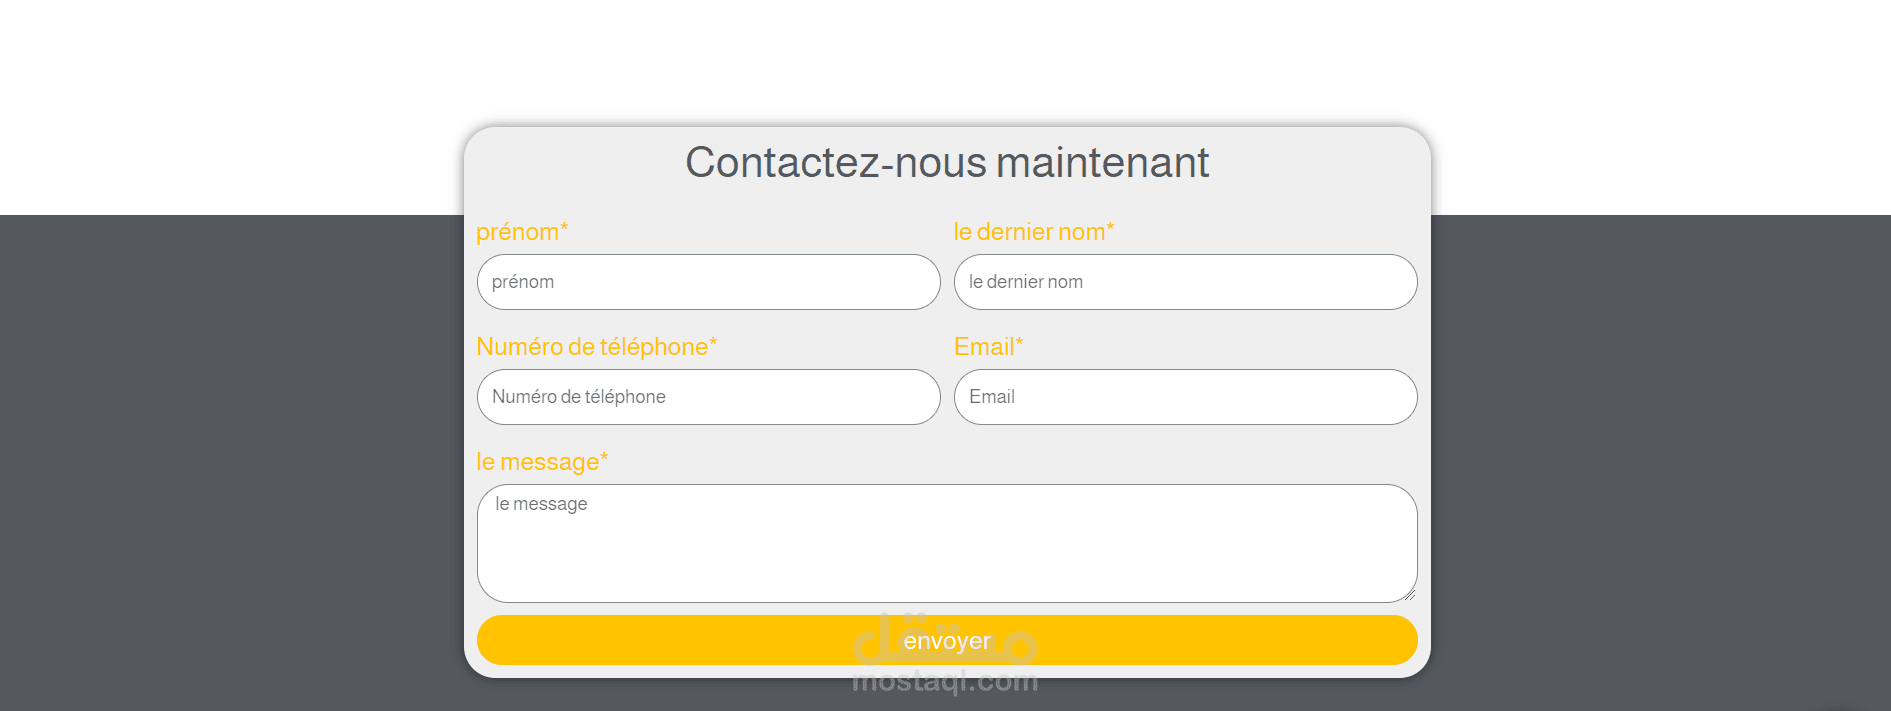Click the prénom text input field
The height and width of the screenshot is (711, 1891).
click(708, 282)
